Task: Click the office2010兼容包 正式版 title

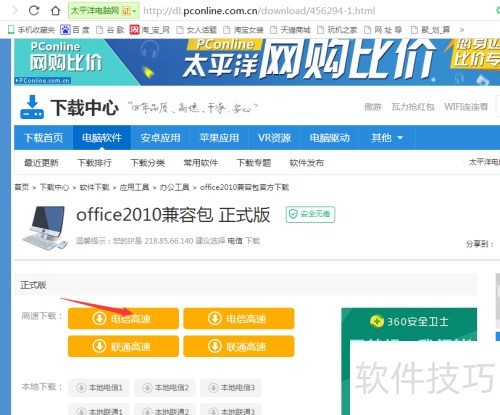Action: point(173,215)
